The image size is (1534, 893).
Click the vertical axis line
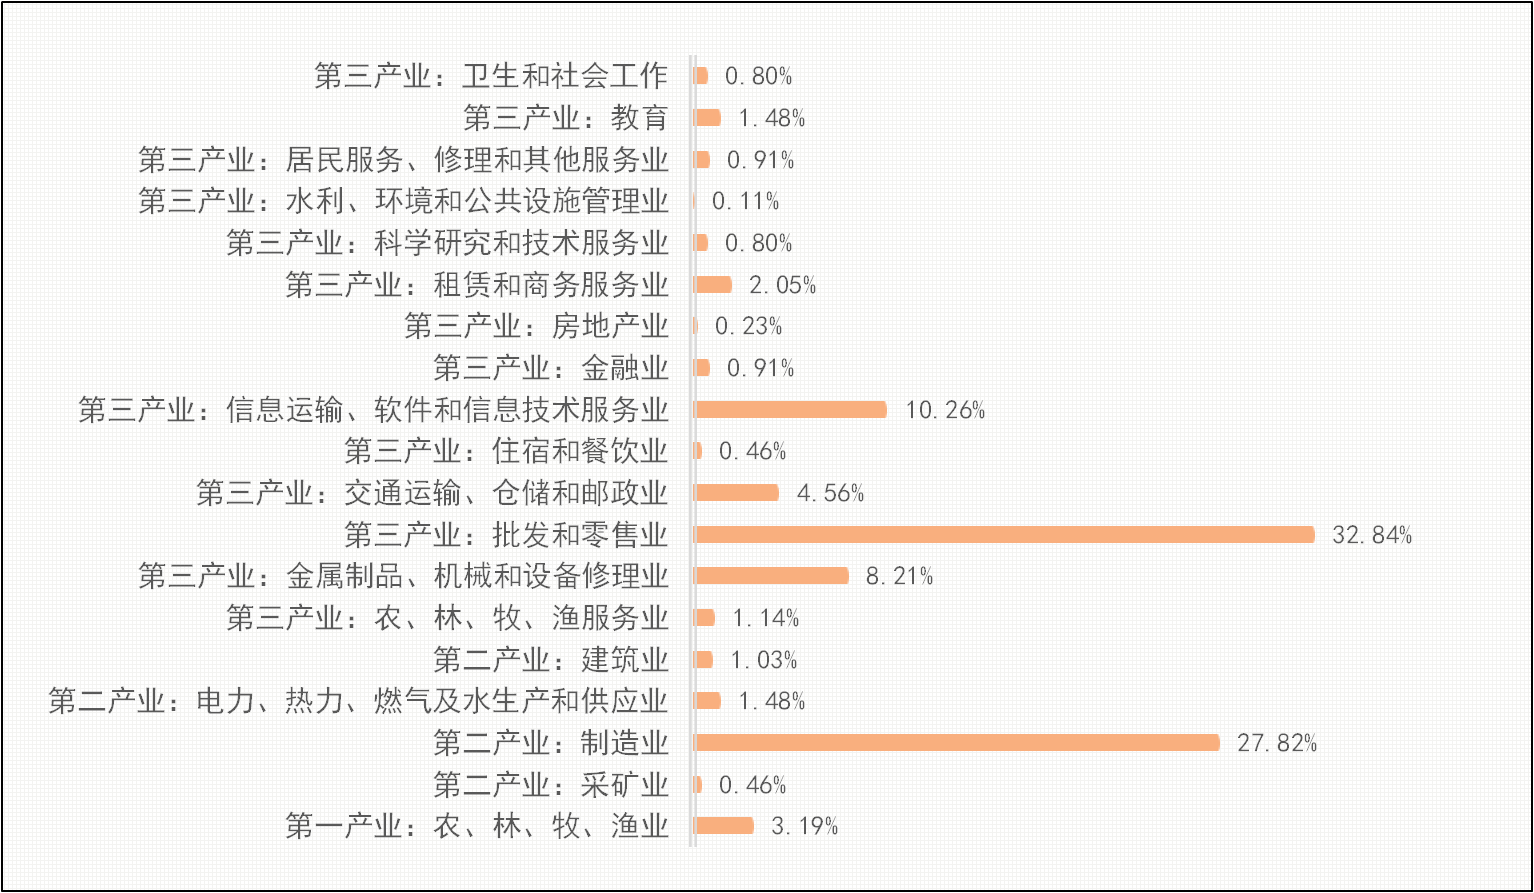click(692, 450)
